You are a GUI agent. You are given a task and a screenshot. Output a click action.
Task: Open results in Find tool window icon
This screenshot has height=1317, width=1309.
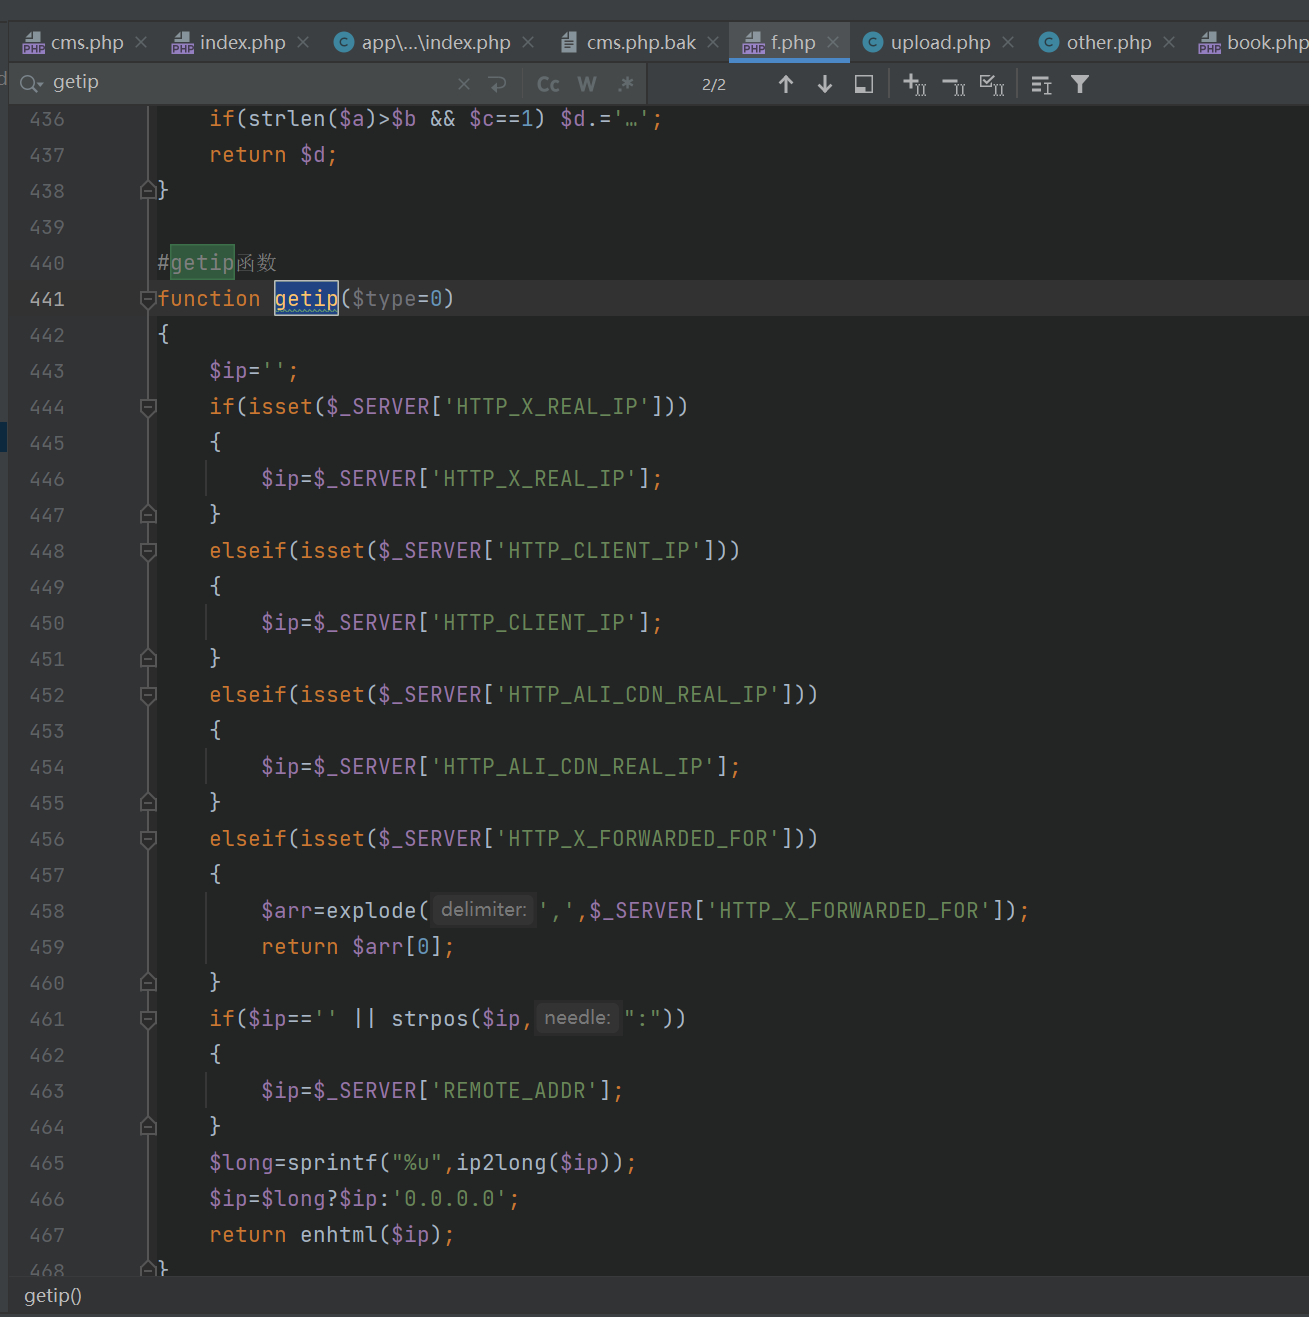coord(1041,84)
